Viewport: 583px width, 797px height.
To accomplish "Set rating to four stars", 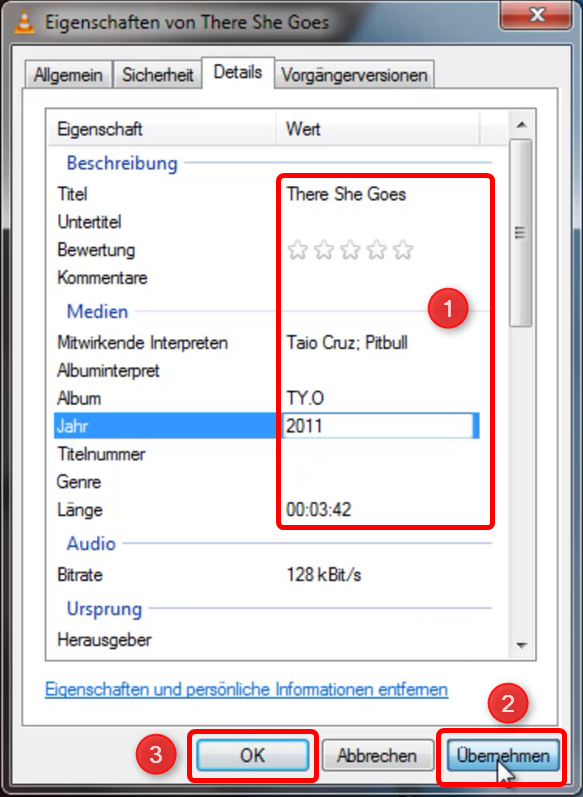I will 377,250.
